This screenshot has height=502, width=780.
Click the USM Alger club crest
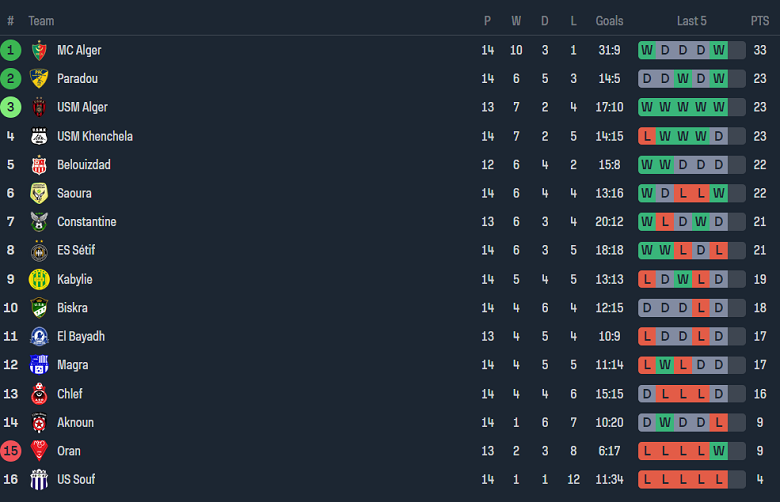click(39, 107)
